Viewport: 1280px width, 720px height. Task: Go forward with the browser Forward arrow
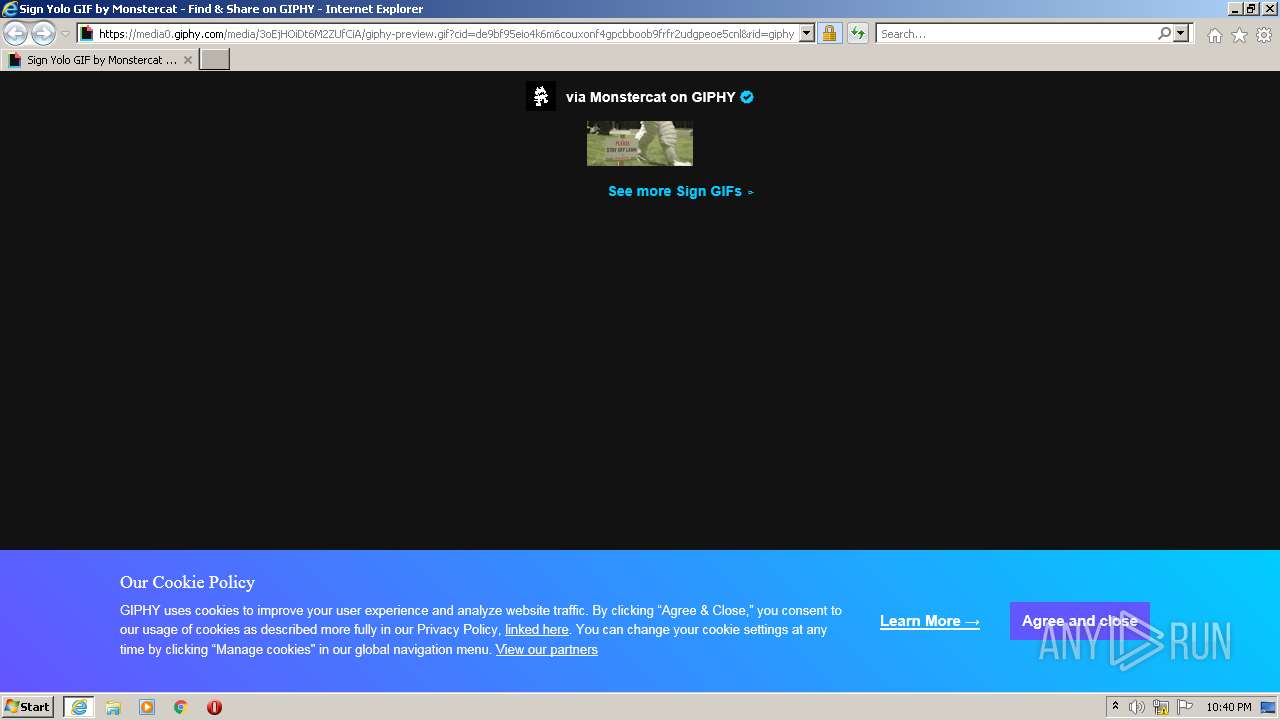(x=43, y=33)
